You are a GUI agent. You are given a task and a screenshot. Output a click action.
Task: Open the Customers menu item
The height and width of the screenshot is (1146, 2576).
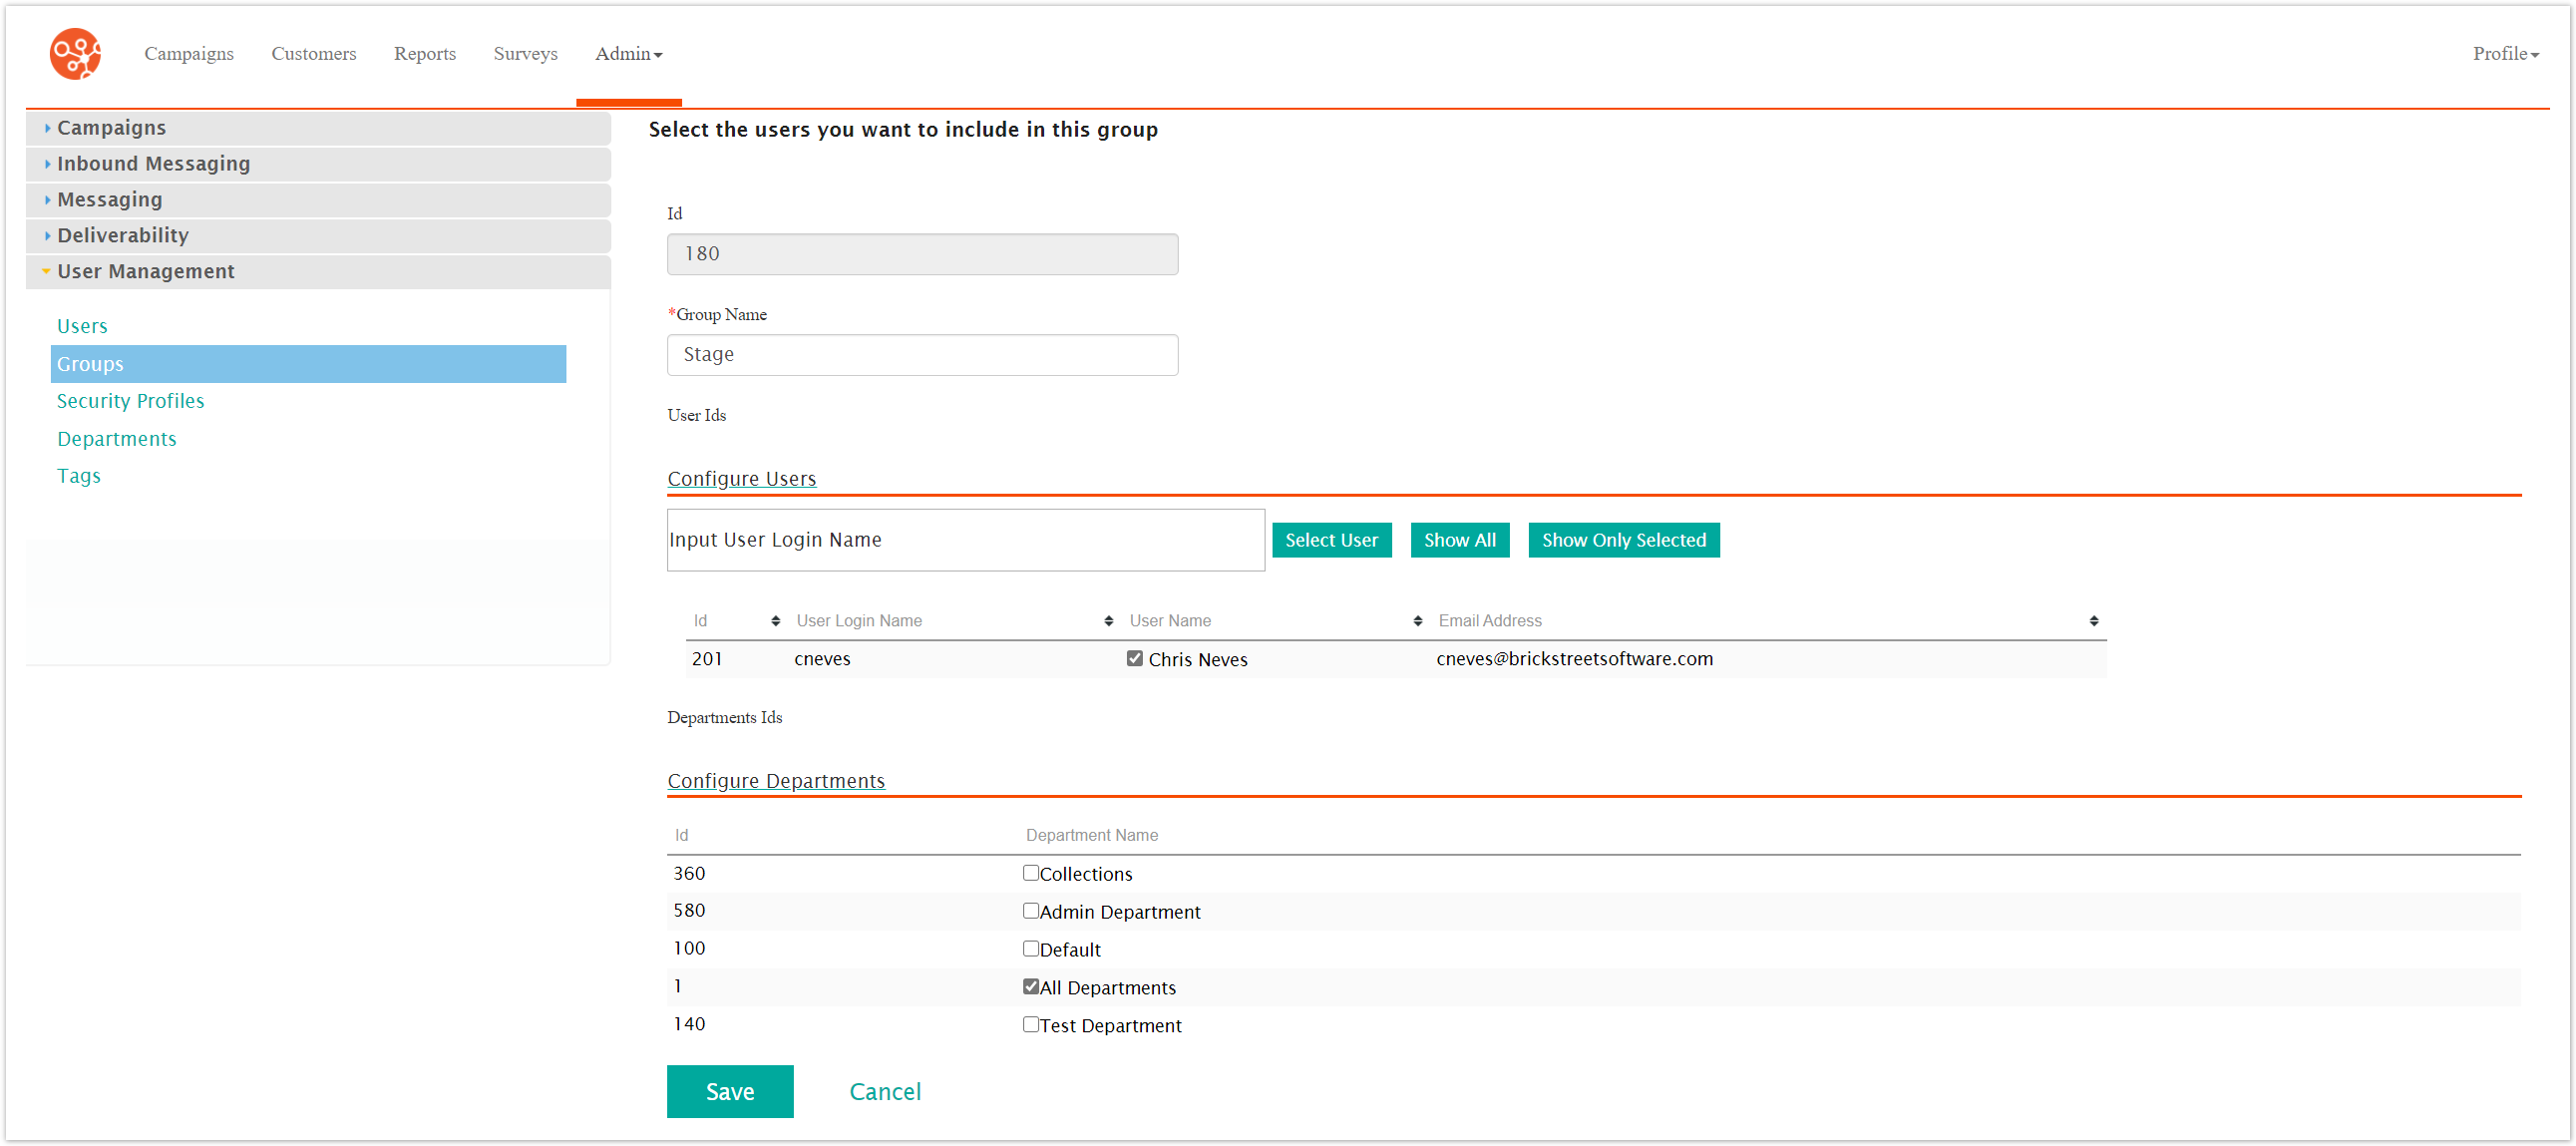pyautogui.click(x=313, y=54)
